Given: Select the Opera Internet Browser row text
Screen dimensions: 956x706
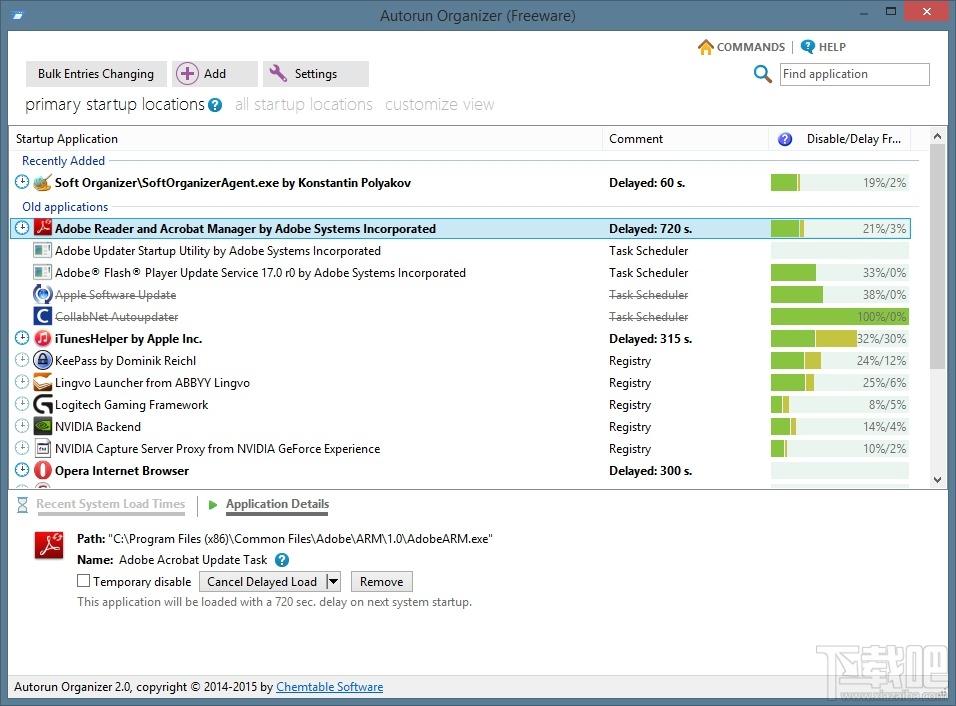Looking at the screenshot, I should click(122, 471).
